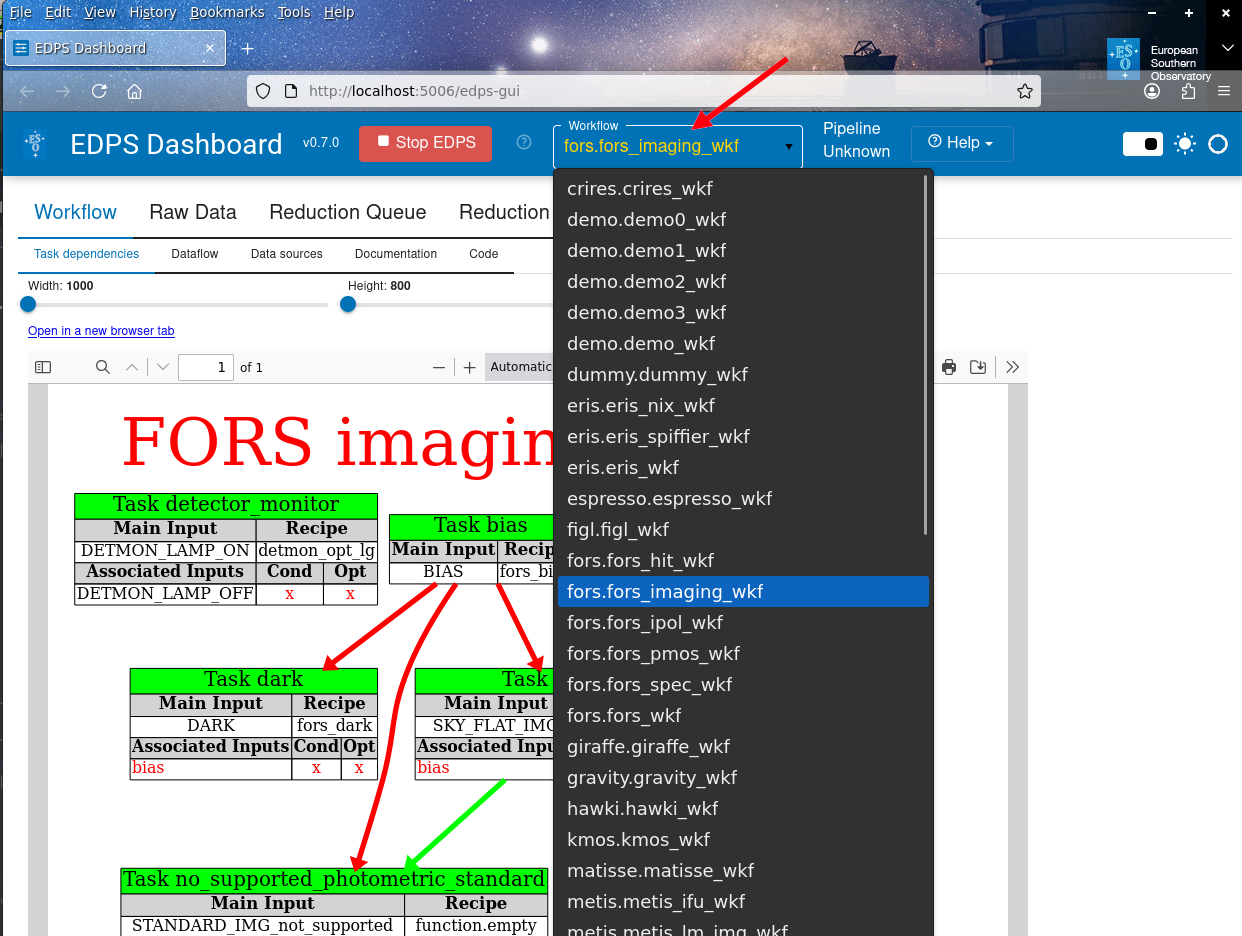1242x936 pixels.
Task: Open the Edit menu
Action: [58, 12]
